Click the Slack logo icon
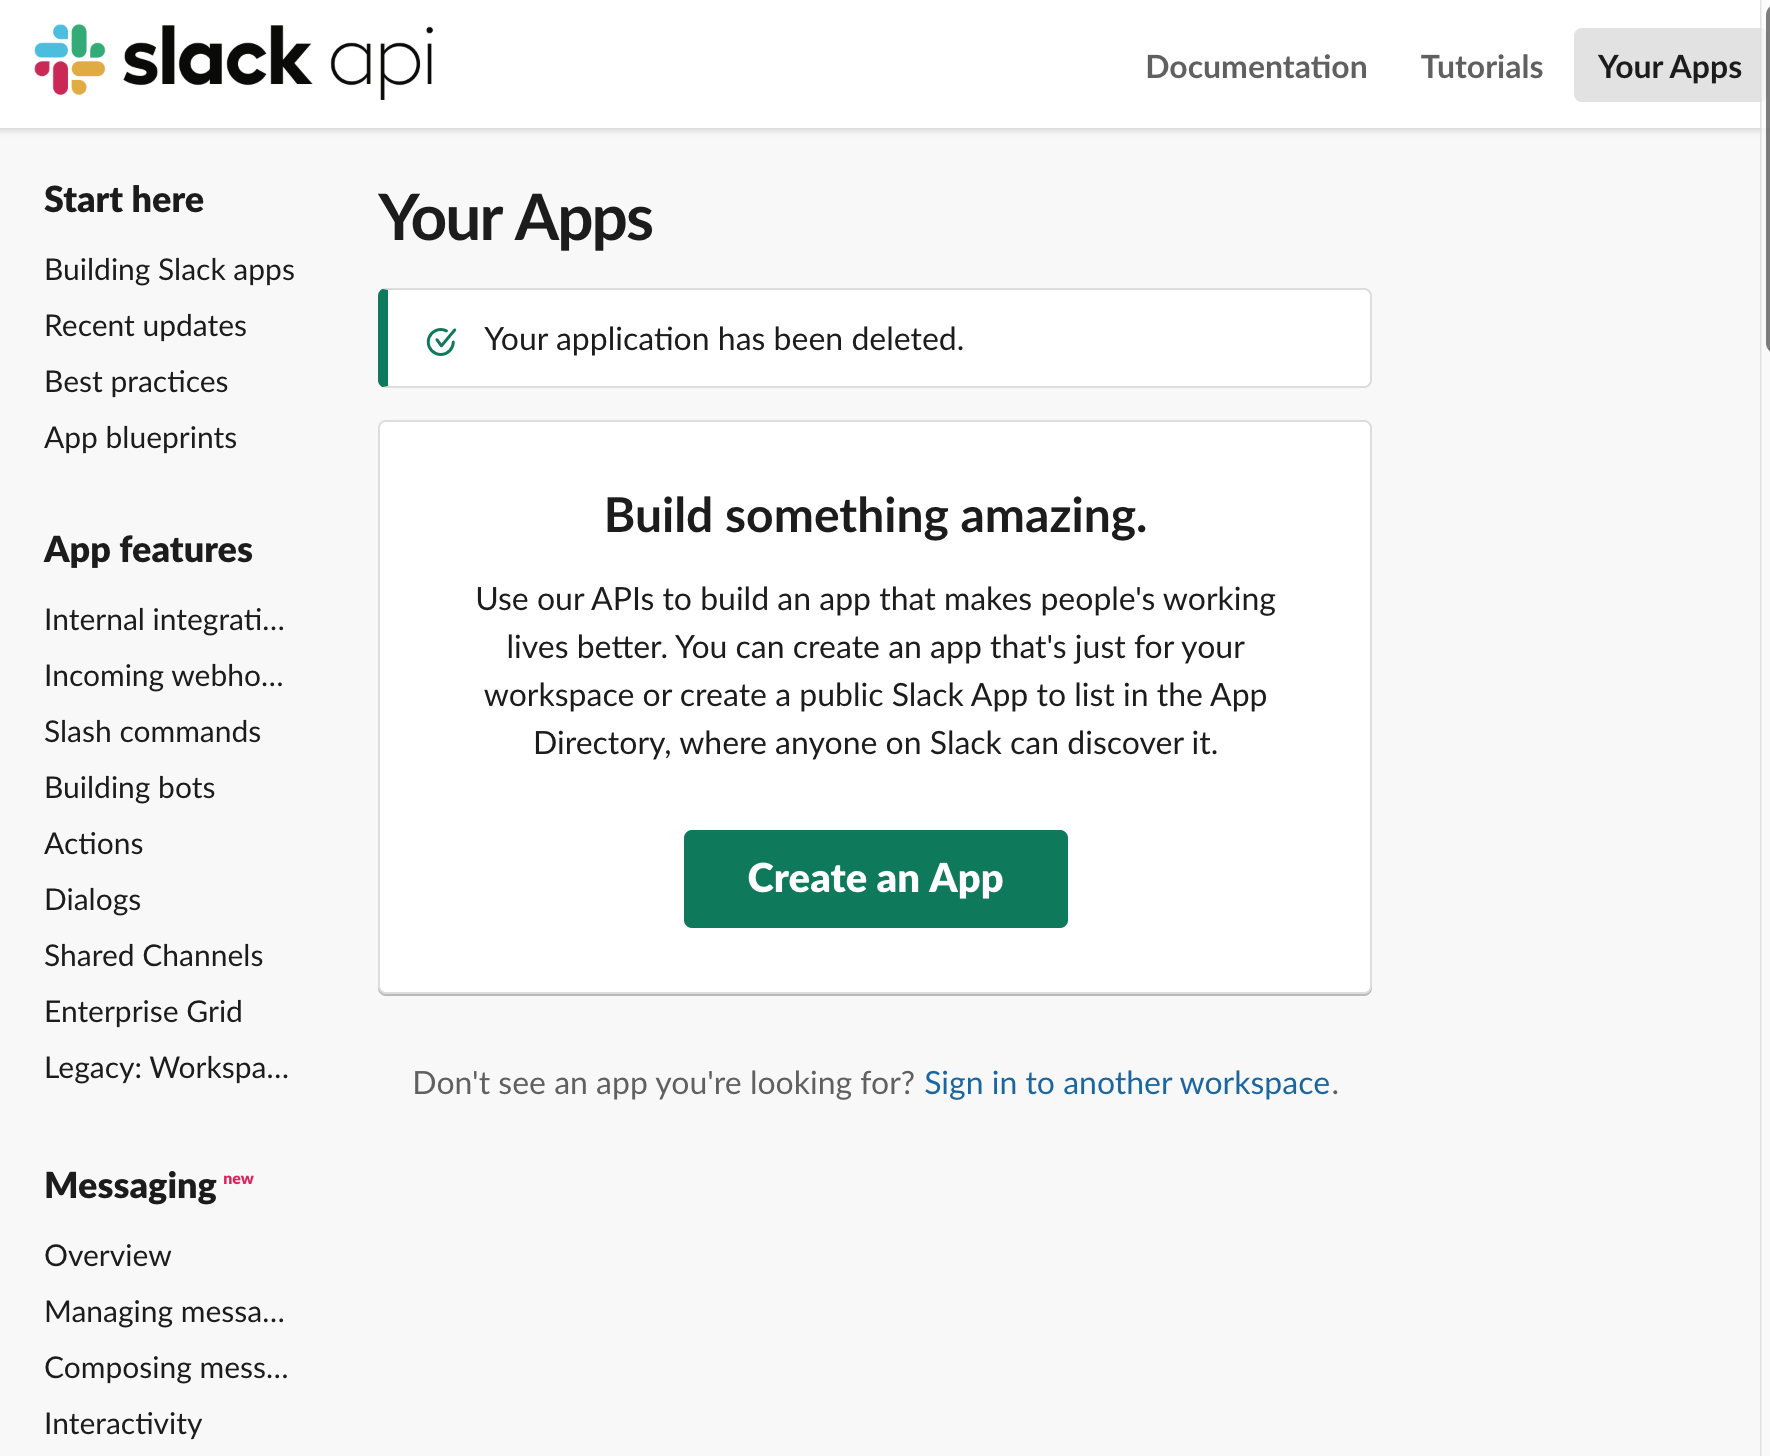 [70, 60]
